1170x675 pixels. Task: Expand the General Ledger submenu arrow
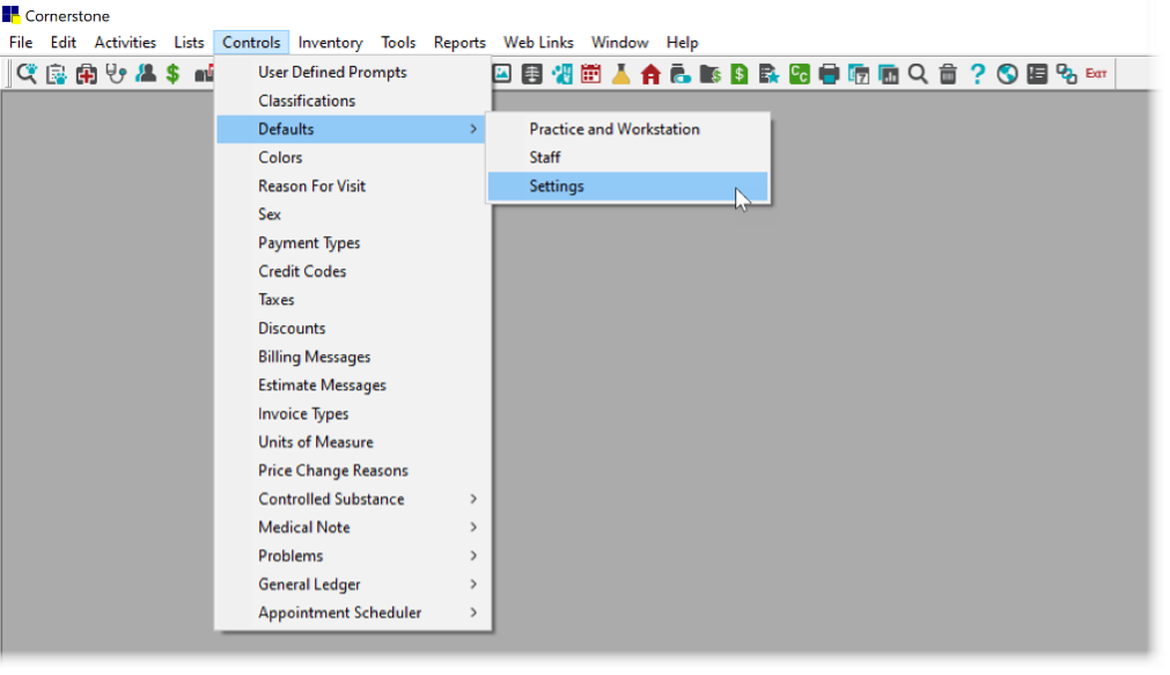click(x=473, y=584)
